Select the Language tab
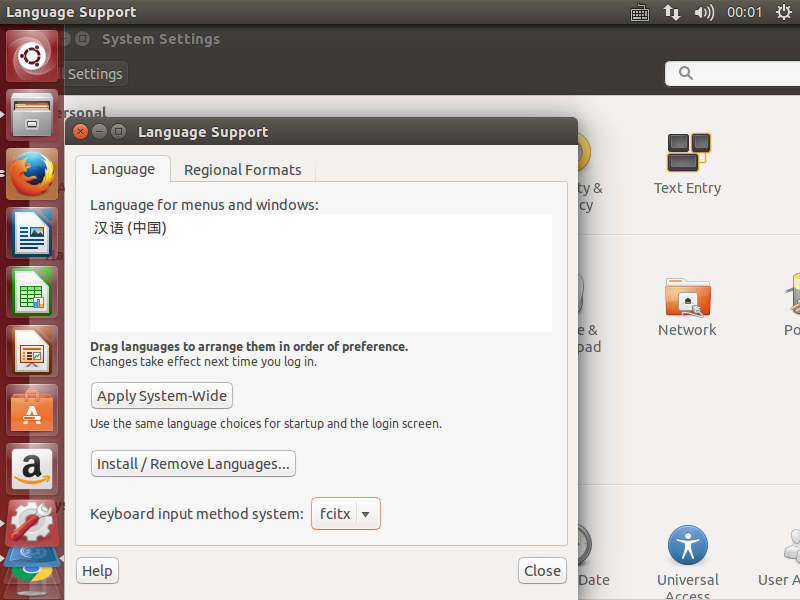Screen dimensions: 800x600 (x=123, y=169)
